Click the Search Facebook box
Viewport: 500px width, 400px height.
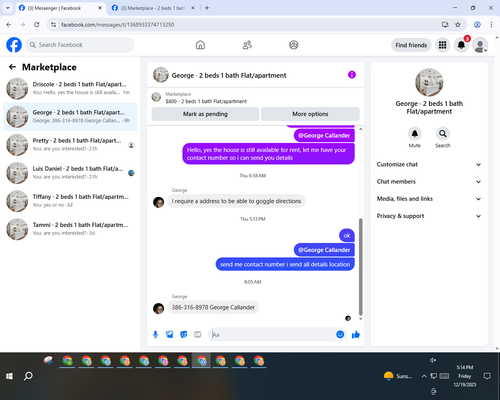point(80,45)
